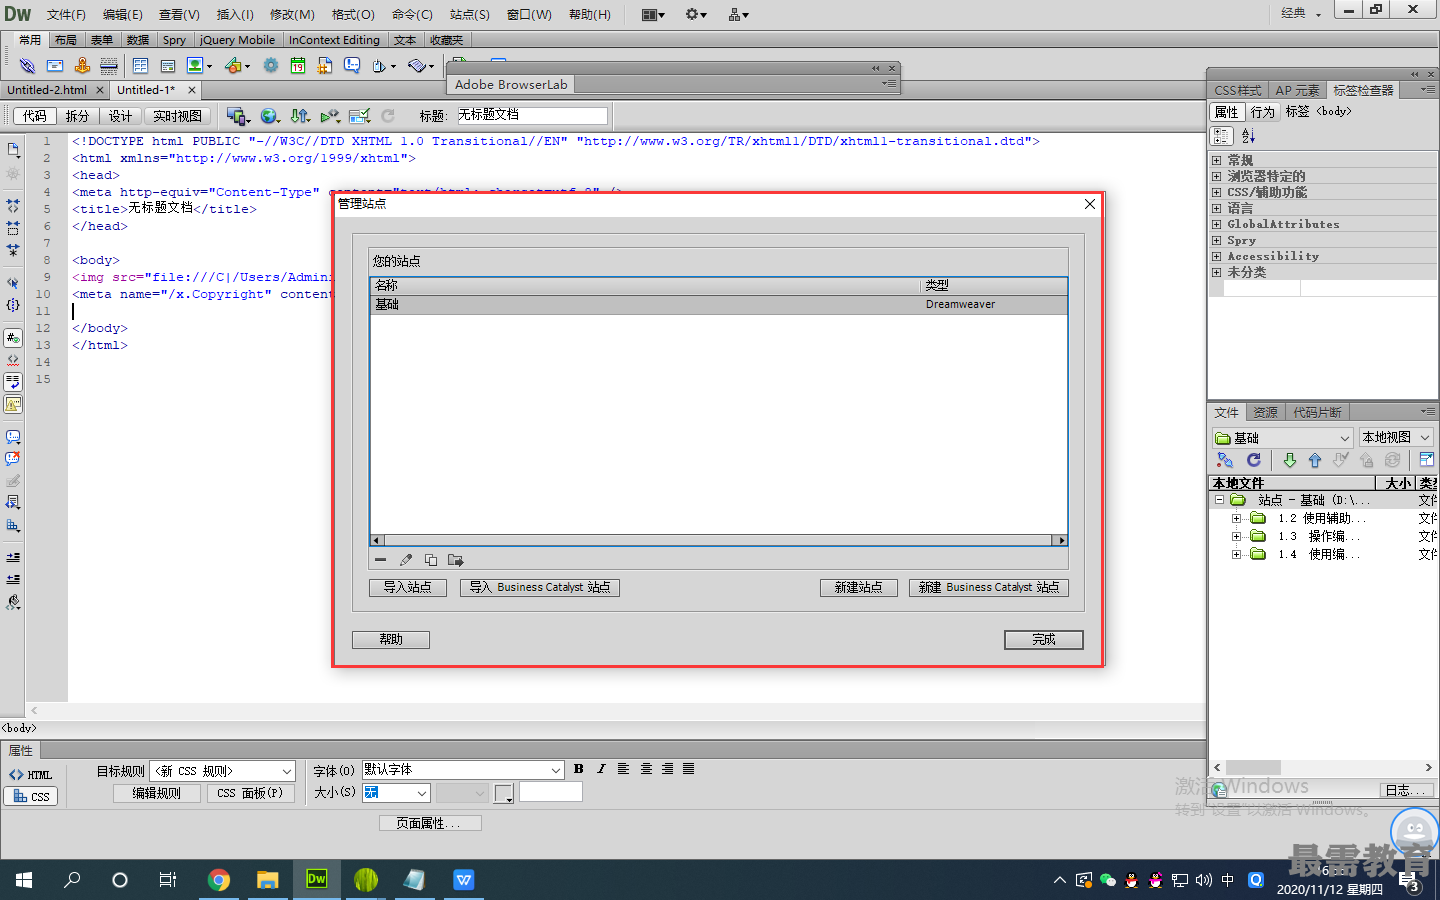Screen dimensions: 1440x900
Task: Open File Explorer from the taskbar
Action: (267, 880)
